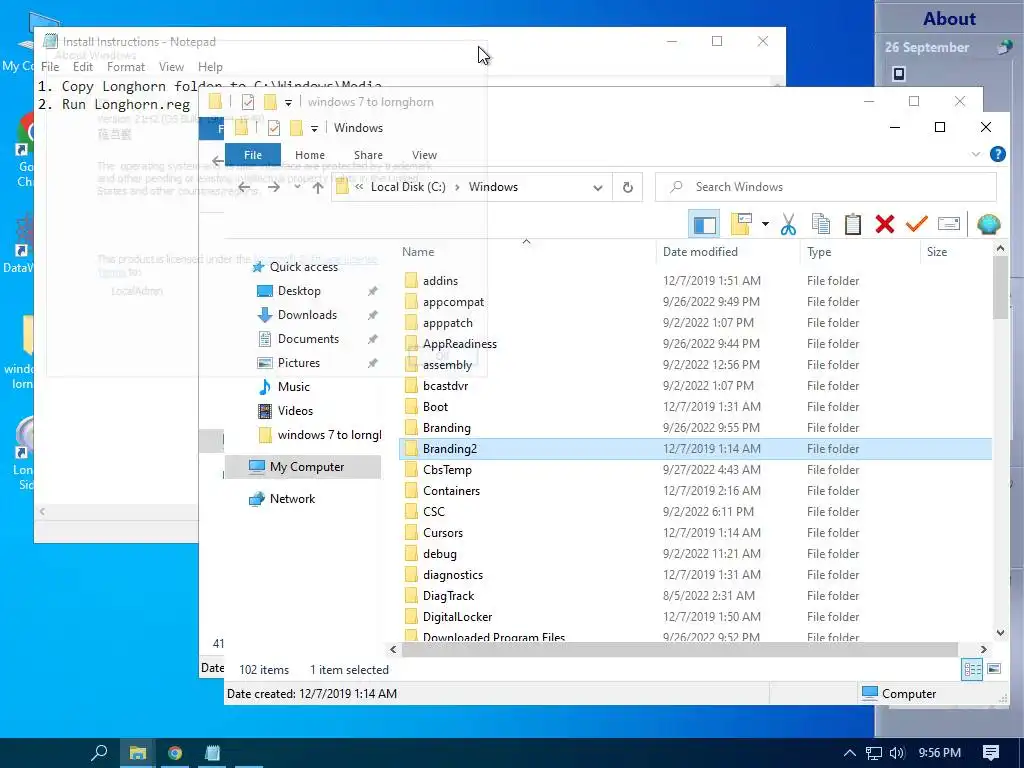This screenshot has height=768, width=1024.
Task: Sort by Date modified column header
Action: click(x=700, y=252)
